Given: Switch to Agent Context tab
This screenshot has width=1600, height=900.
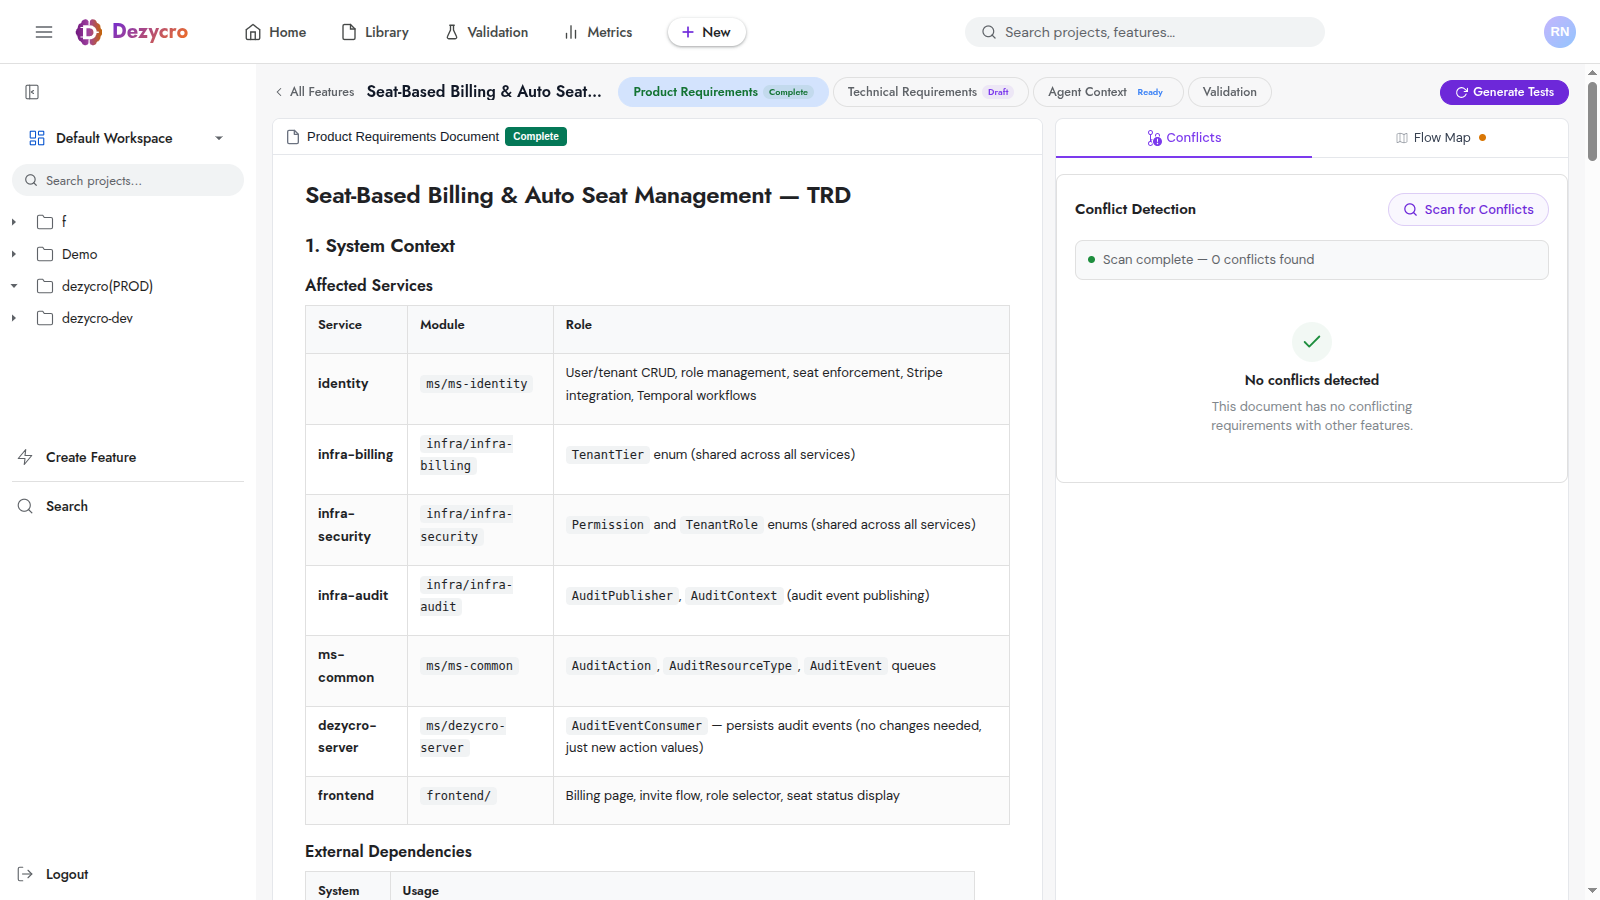Looking at the screenshot, I should point(1108,92).
